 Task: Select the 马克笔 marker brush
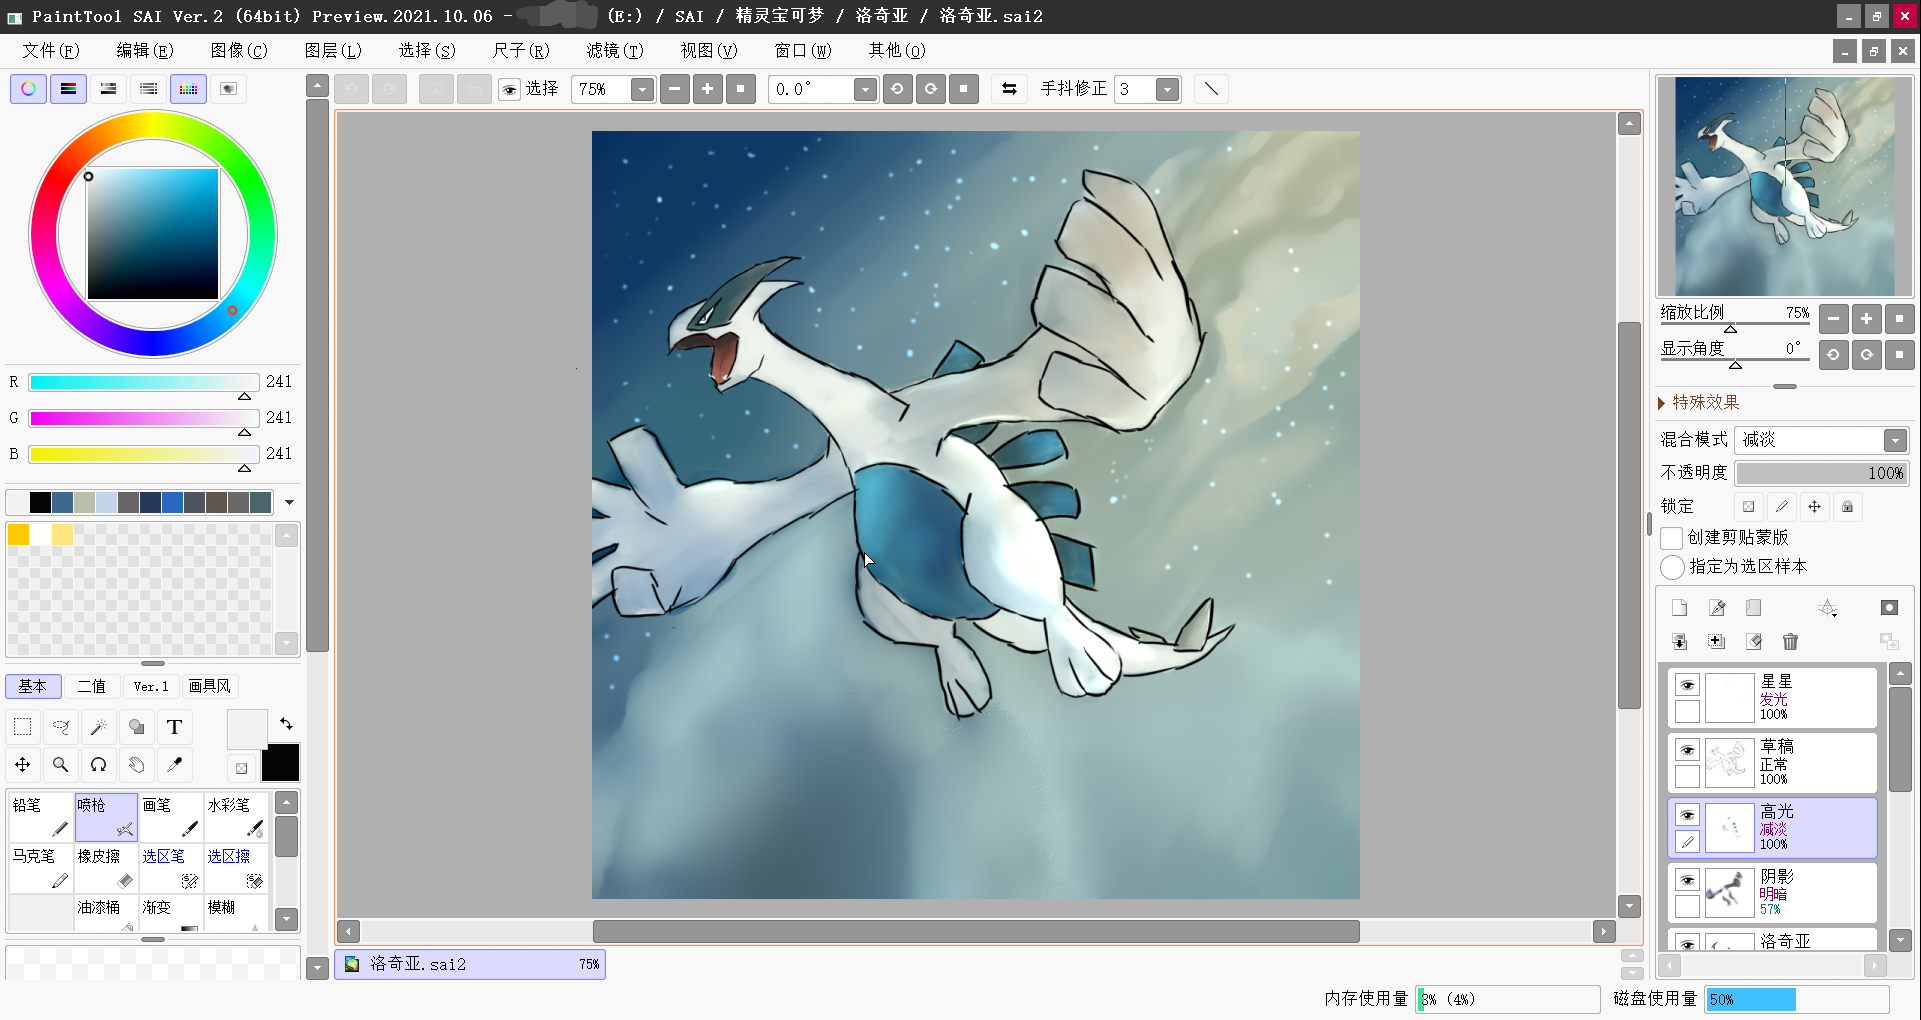click(41, 868)
